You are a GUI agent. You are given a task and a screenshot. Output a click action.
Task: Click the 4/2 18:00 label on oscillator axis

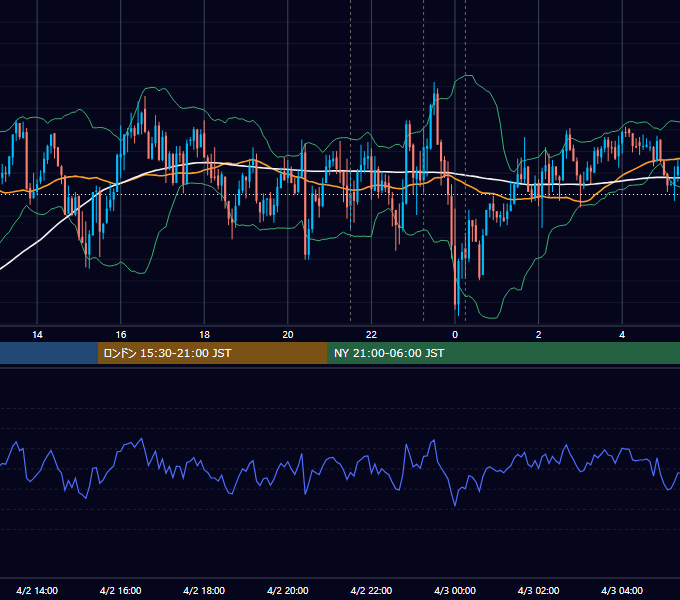tap(204, 590)
